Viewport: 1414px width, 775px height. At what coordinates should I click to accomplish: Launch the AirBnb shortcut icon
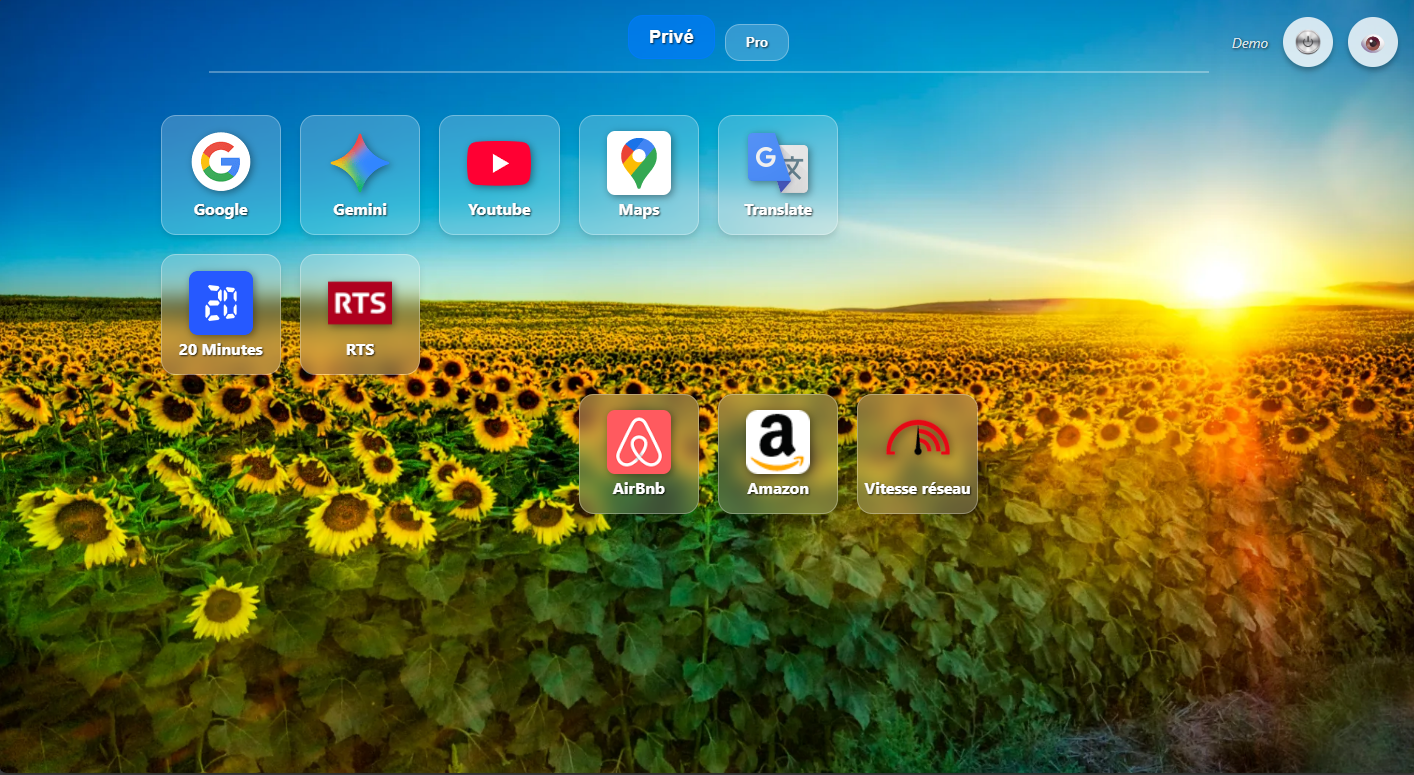[x=639, y=441]
